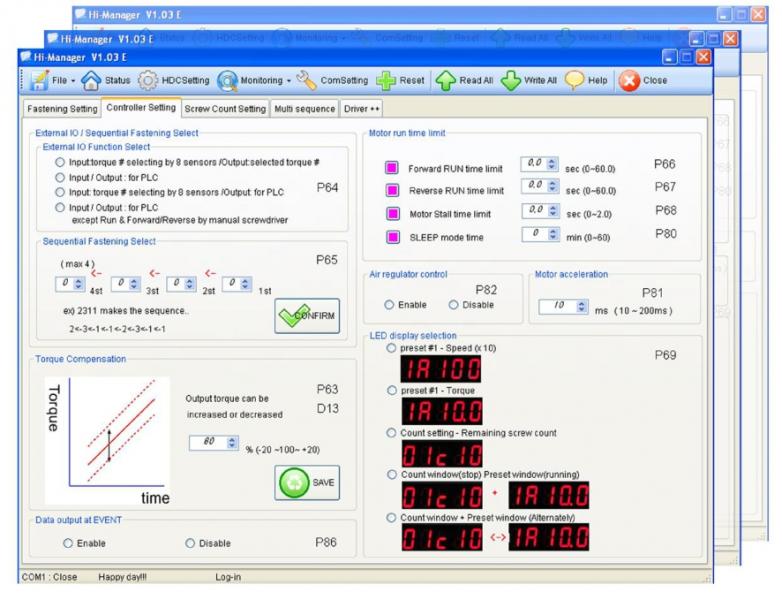Image resolution: width=782 pixels, height=600 pixels.
Task: Open the Status home icon
Action: click(91, 81)
